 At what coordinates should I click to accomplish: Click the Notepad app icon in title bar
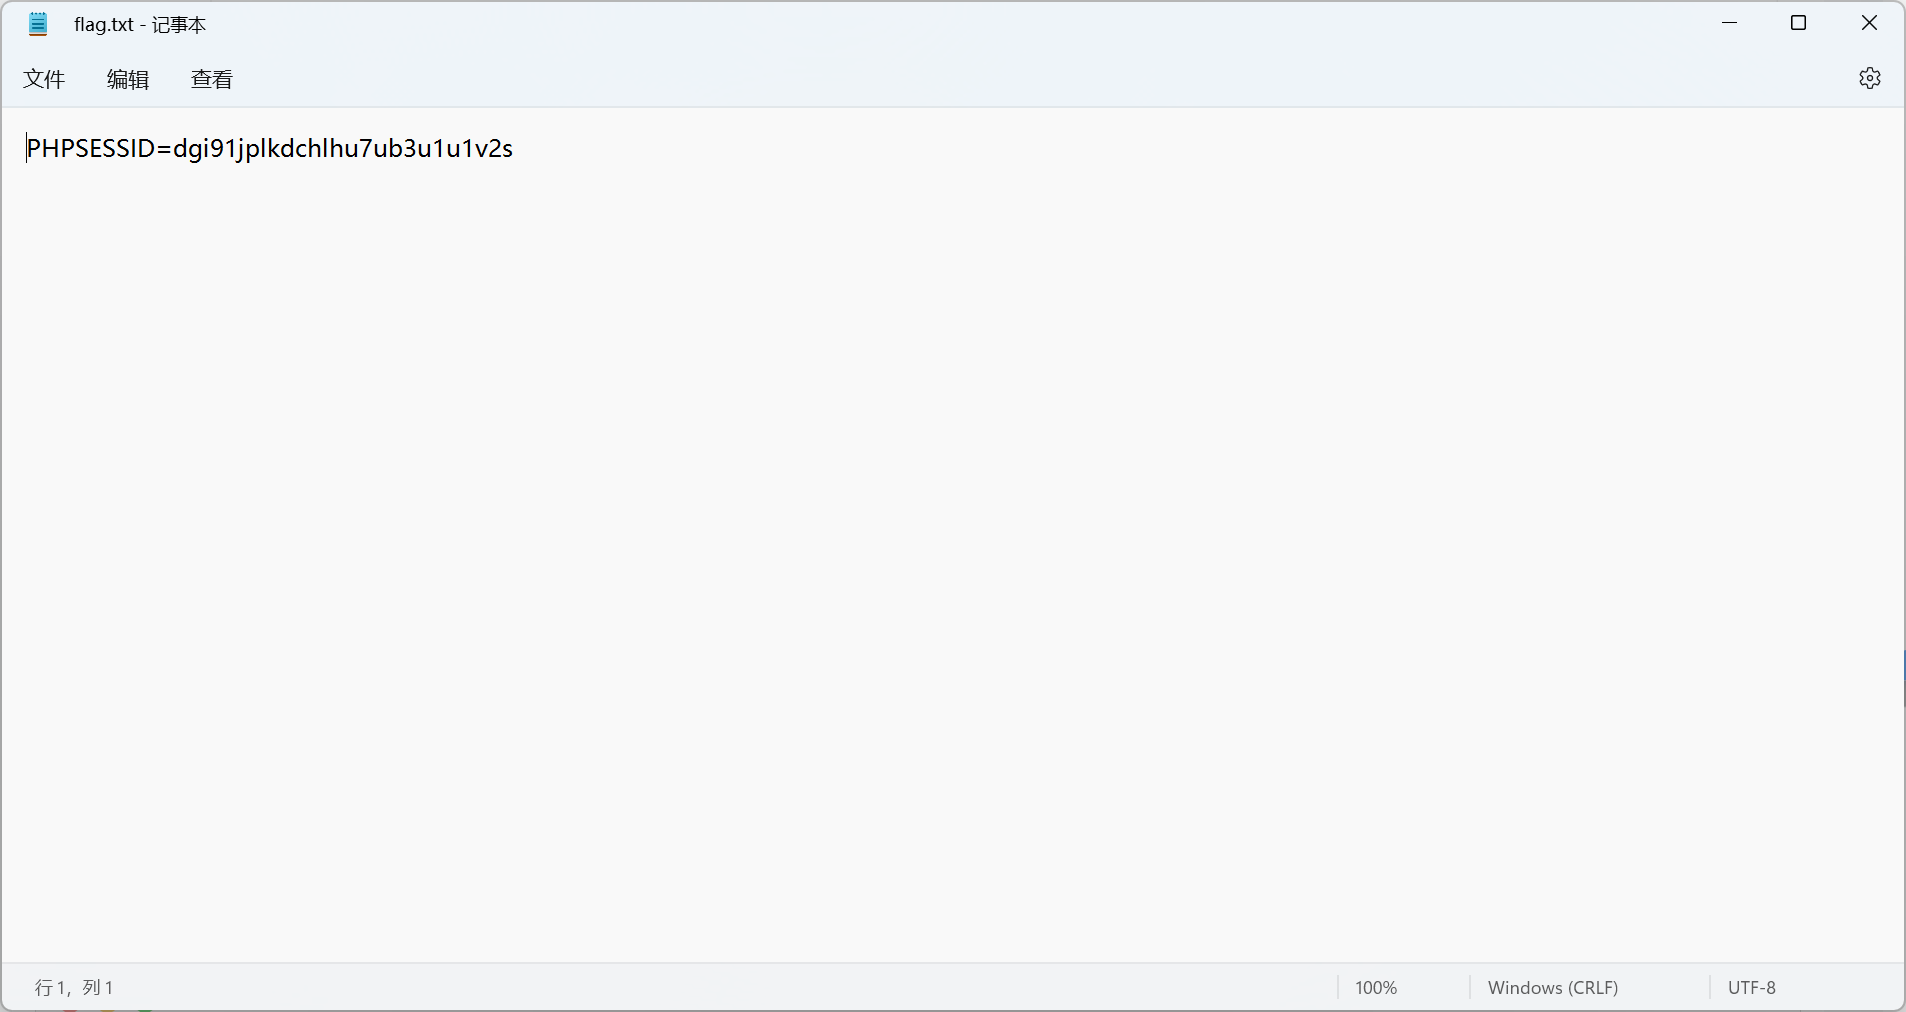[x=38, y=24]
